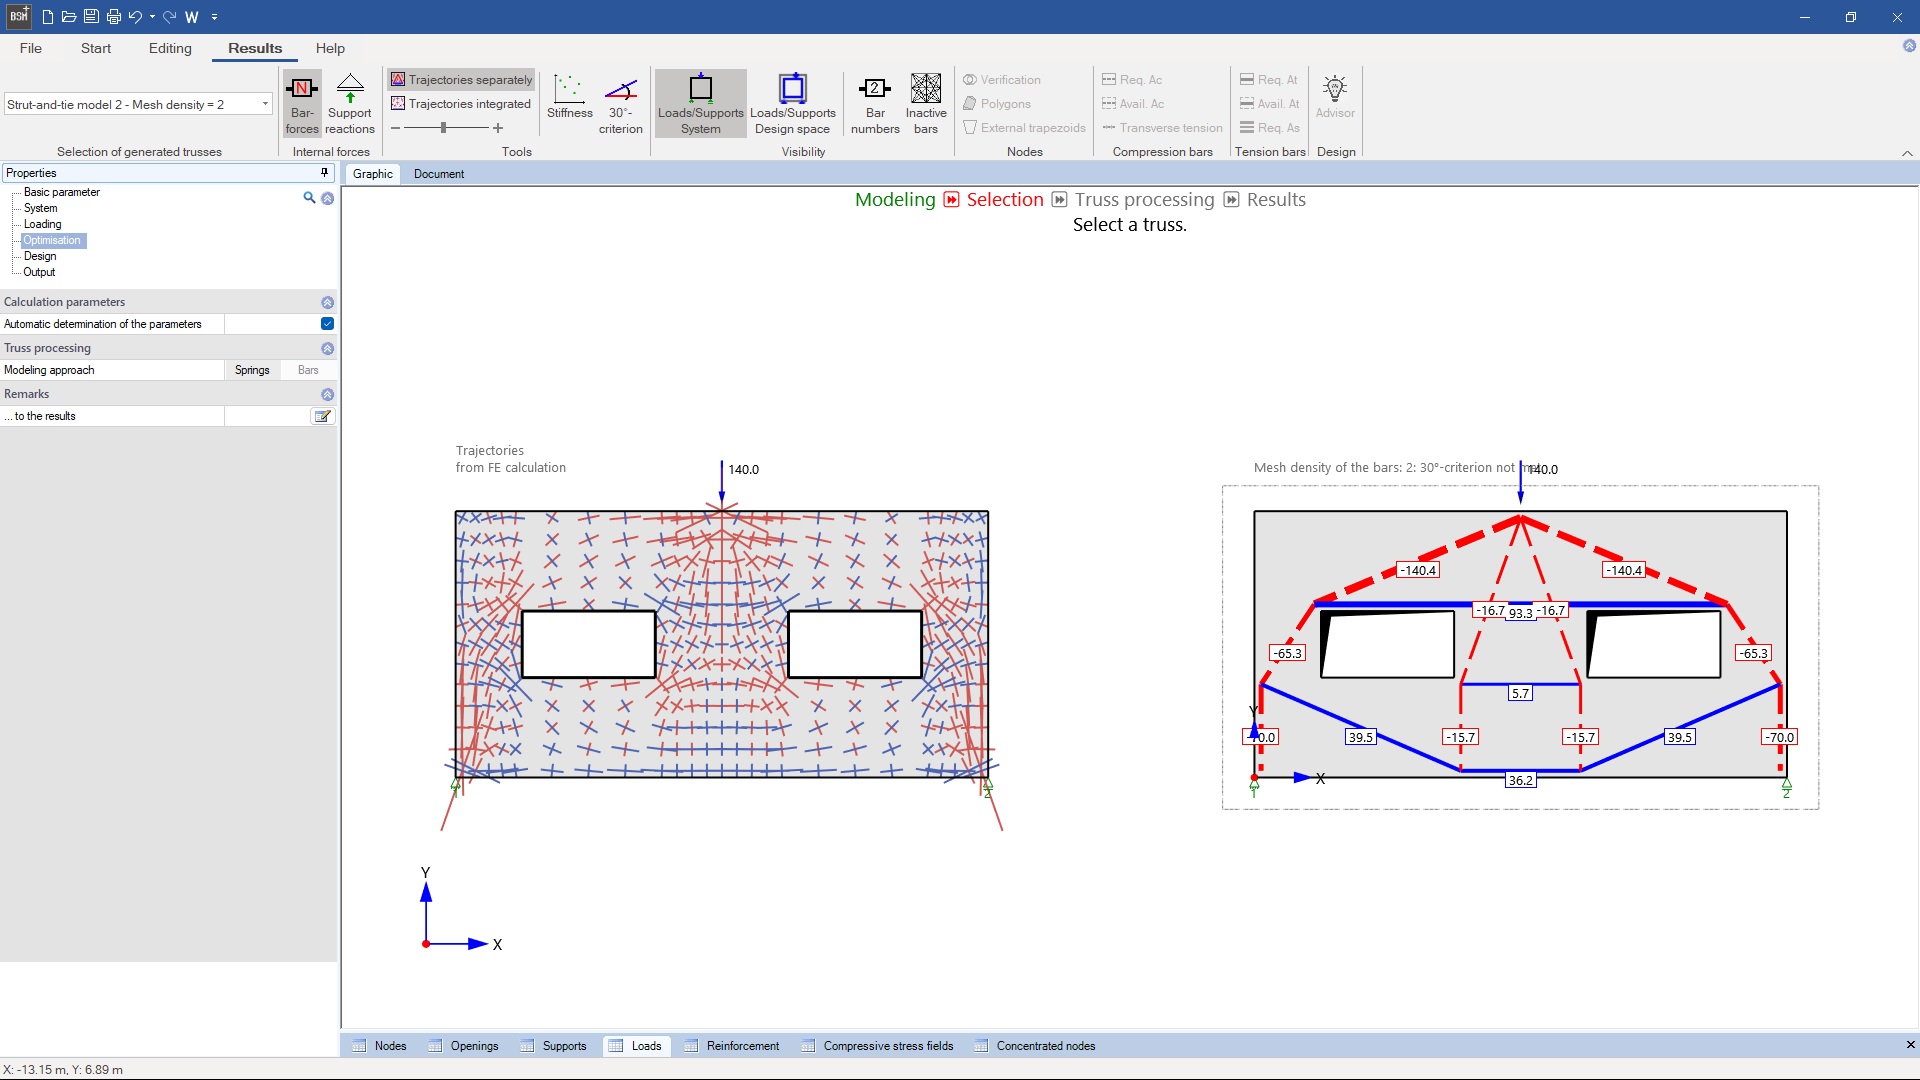This screenshot has width=1920, height=1080.
Task: Open the Compressive stress fields tab
Action: click(888, 1045)
